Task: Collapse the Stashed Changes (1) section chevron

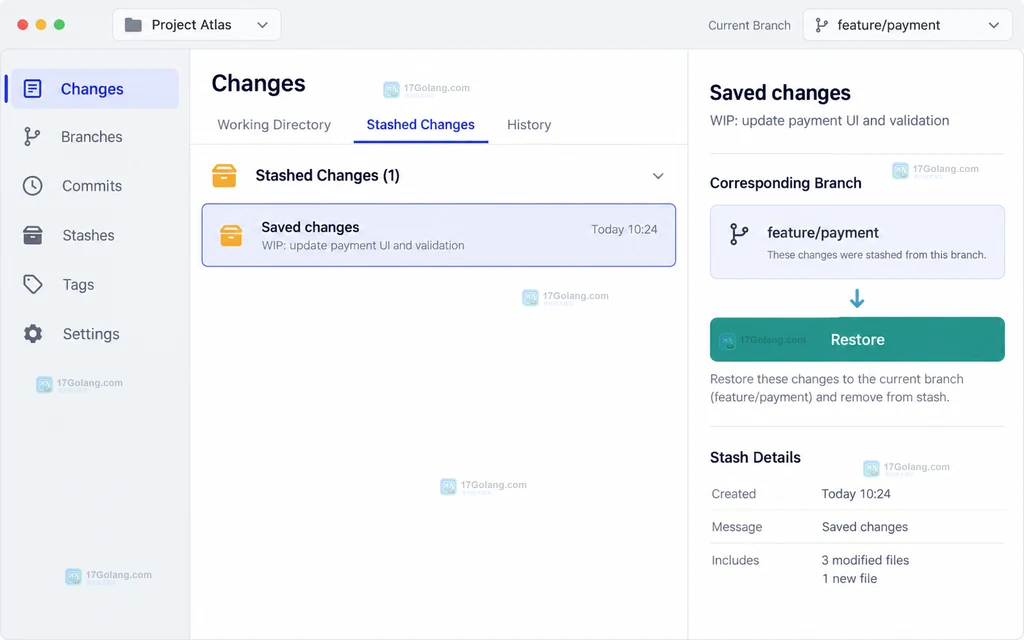Action: (x=658, y=176)
